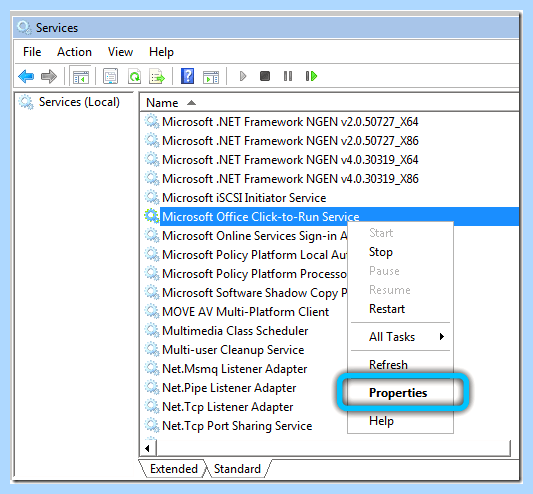Viewport: 533px width, 494px height.
Task: Click gear icon of Microsoft Office Click-to-Run Service
Action: [152, 216]
